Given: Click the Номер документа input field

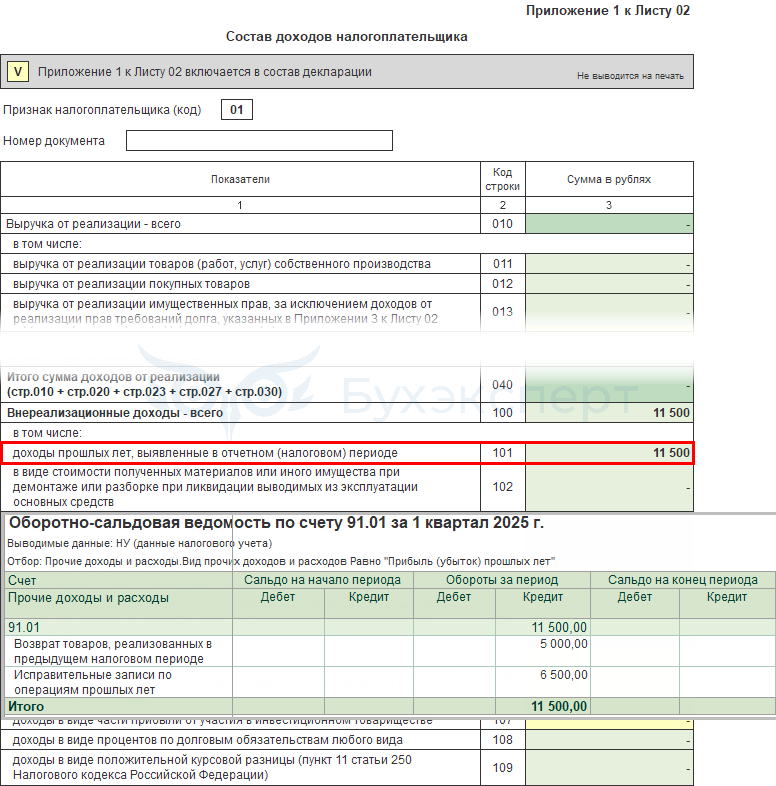Looking at the screenshot, I should [x=259, y=140].
